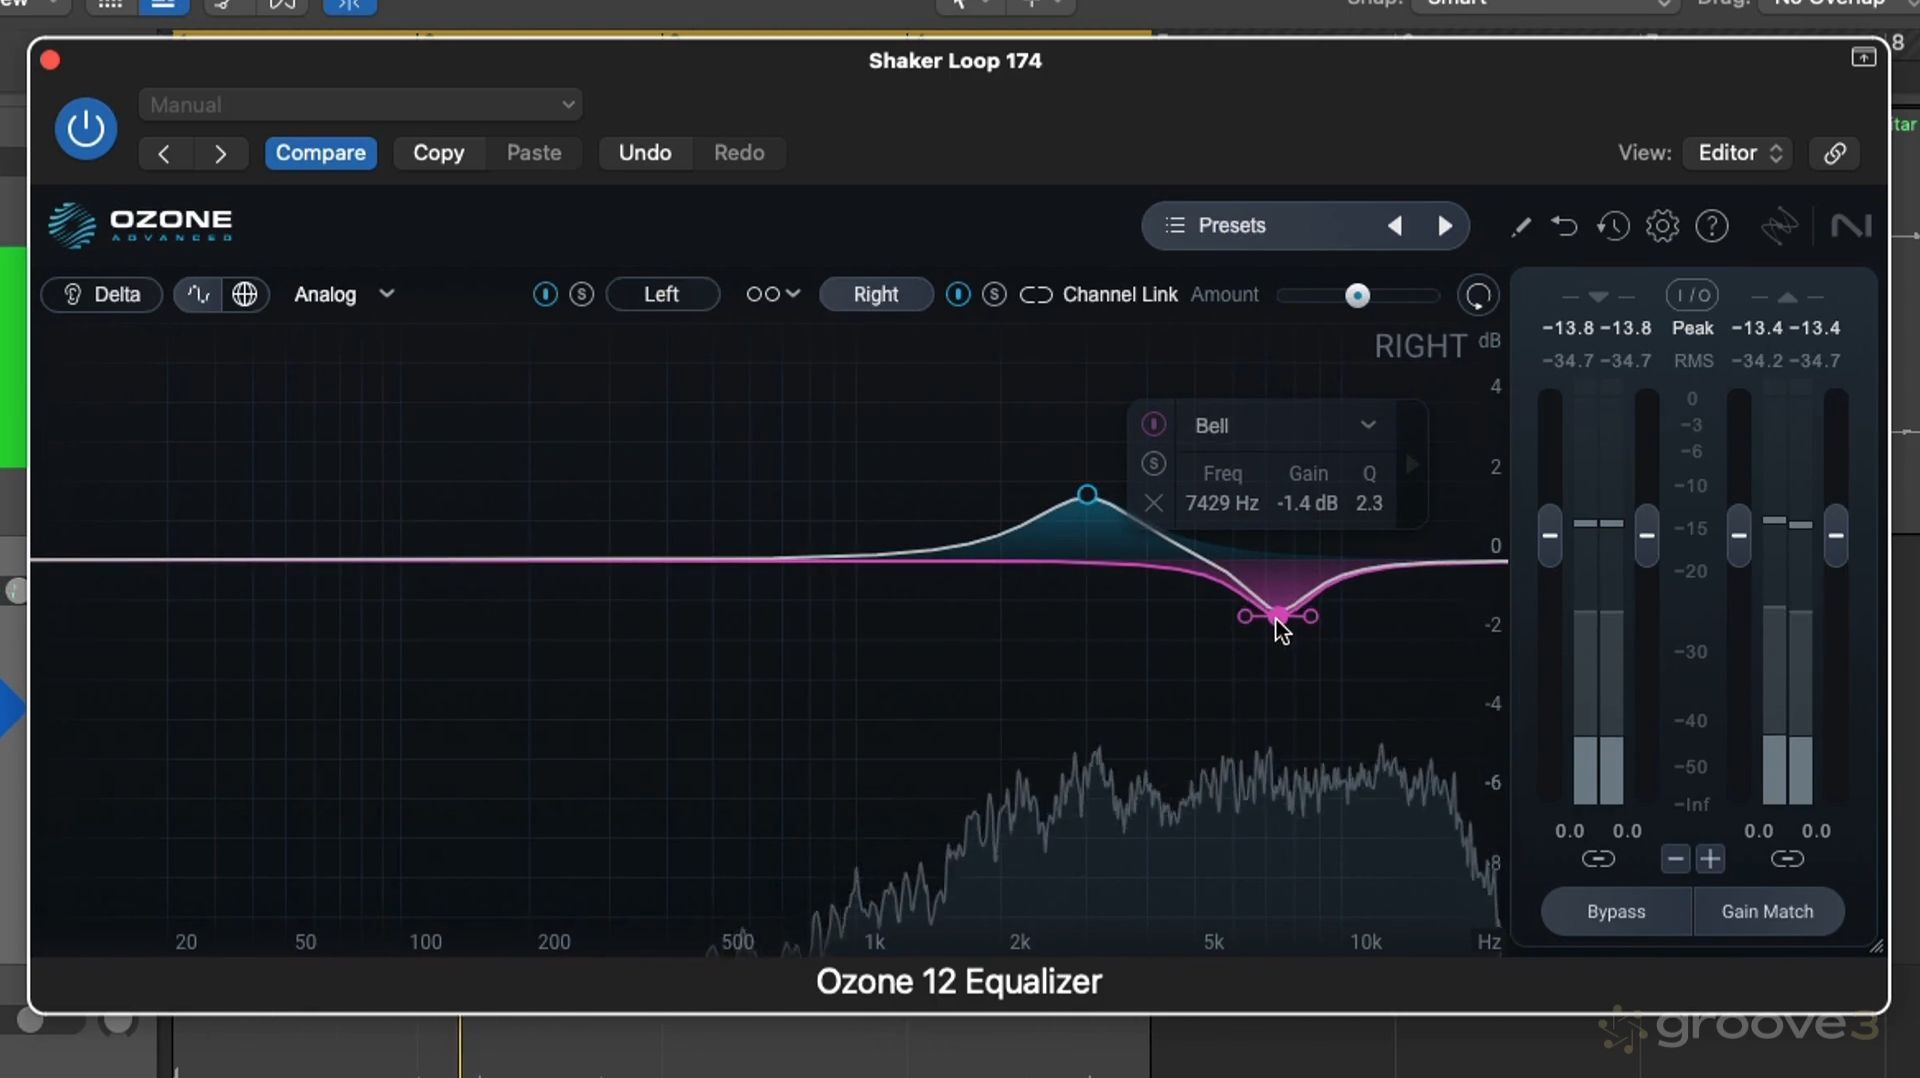The height and width of the screenshot is (1078, 1920).
Task: Click the Ozone Advanced logo
Action: click(141, 225)
